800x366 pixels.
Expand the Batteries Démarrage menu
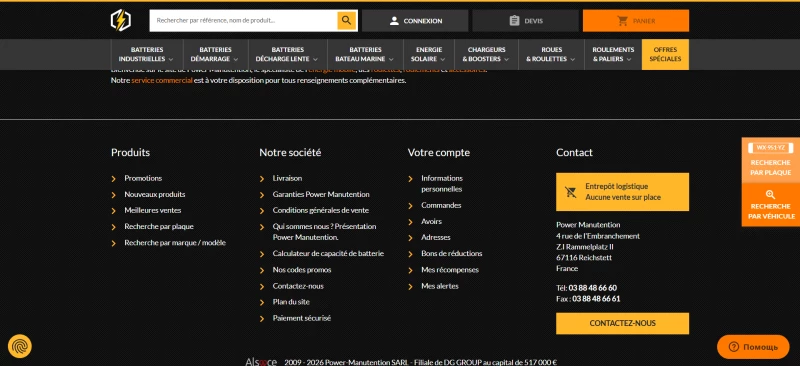tap(216, 54)
